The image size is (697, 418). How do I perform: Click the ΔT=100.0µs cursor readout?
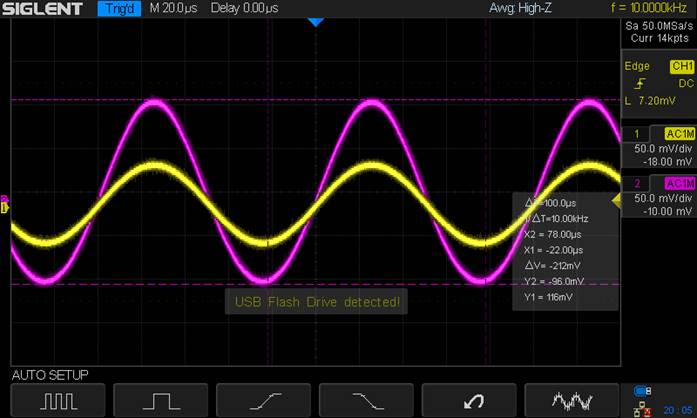pyautogui.click(x=550, y=203)
